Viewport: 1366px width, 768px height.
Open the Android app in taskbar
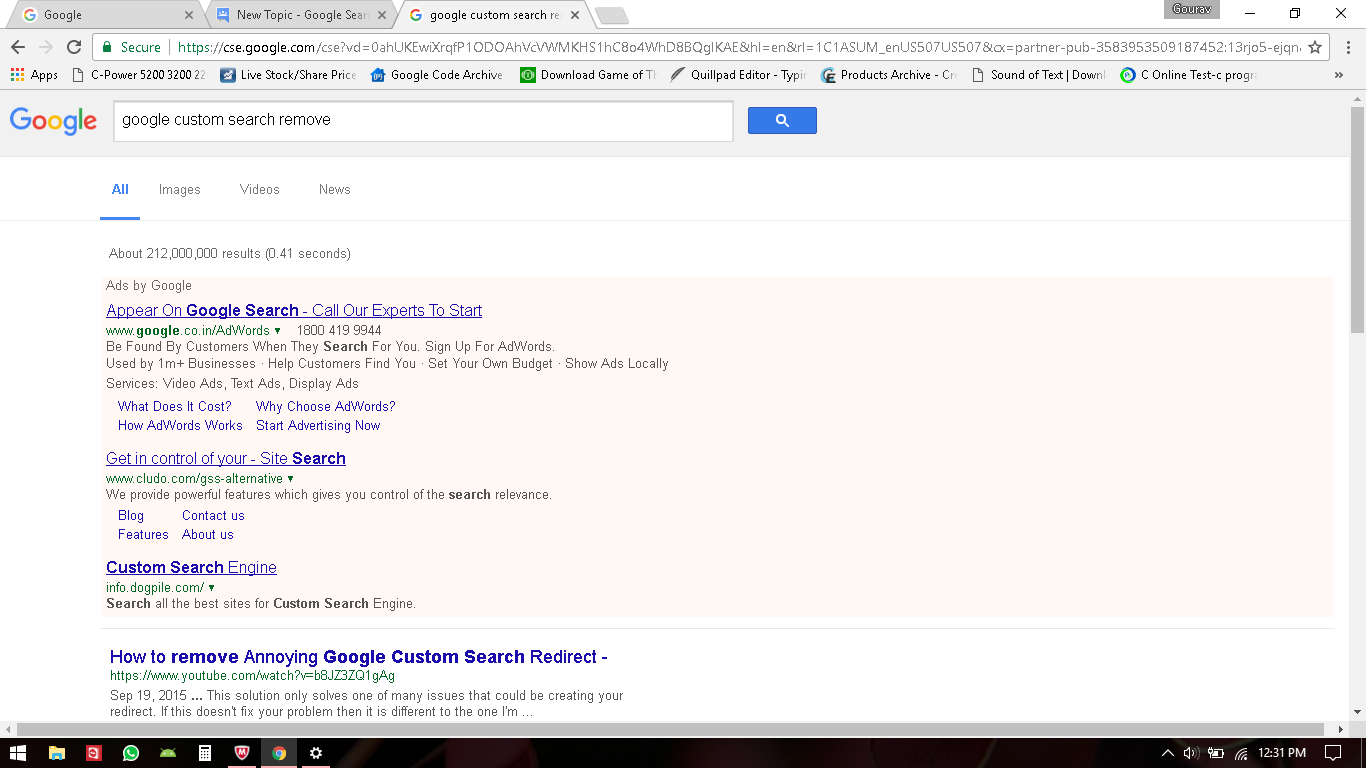[x=168, y=753]
